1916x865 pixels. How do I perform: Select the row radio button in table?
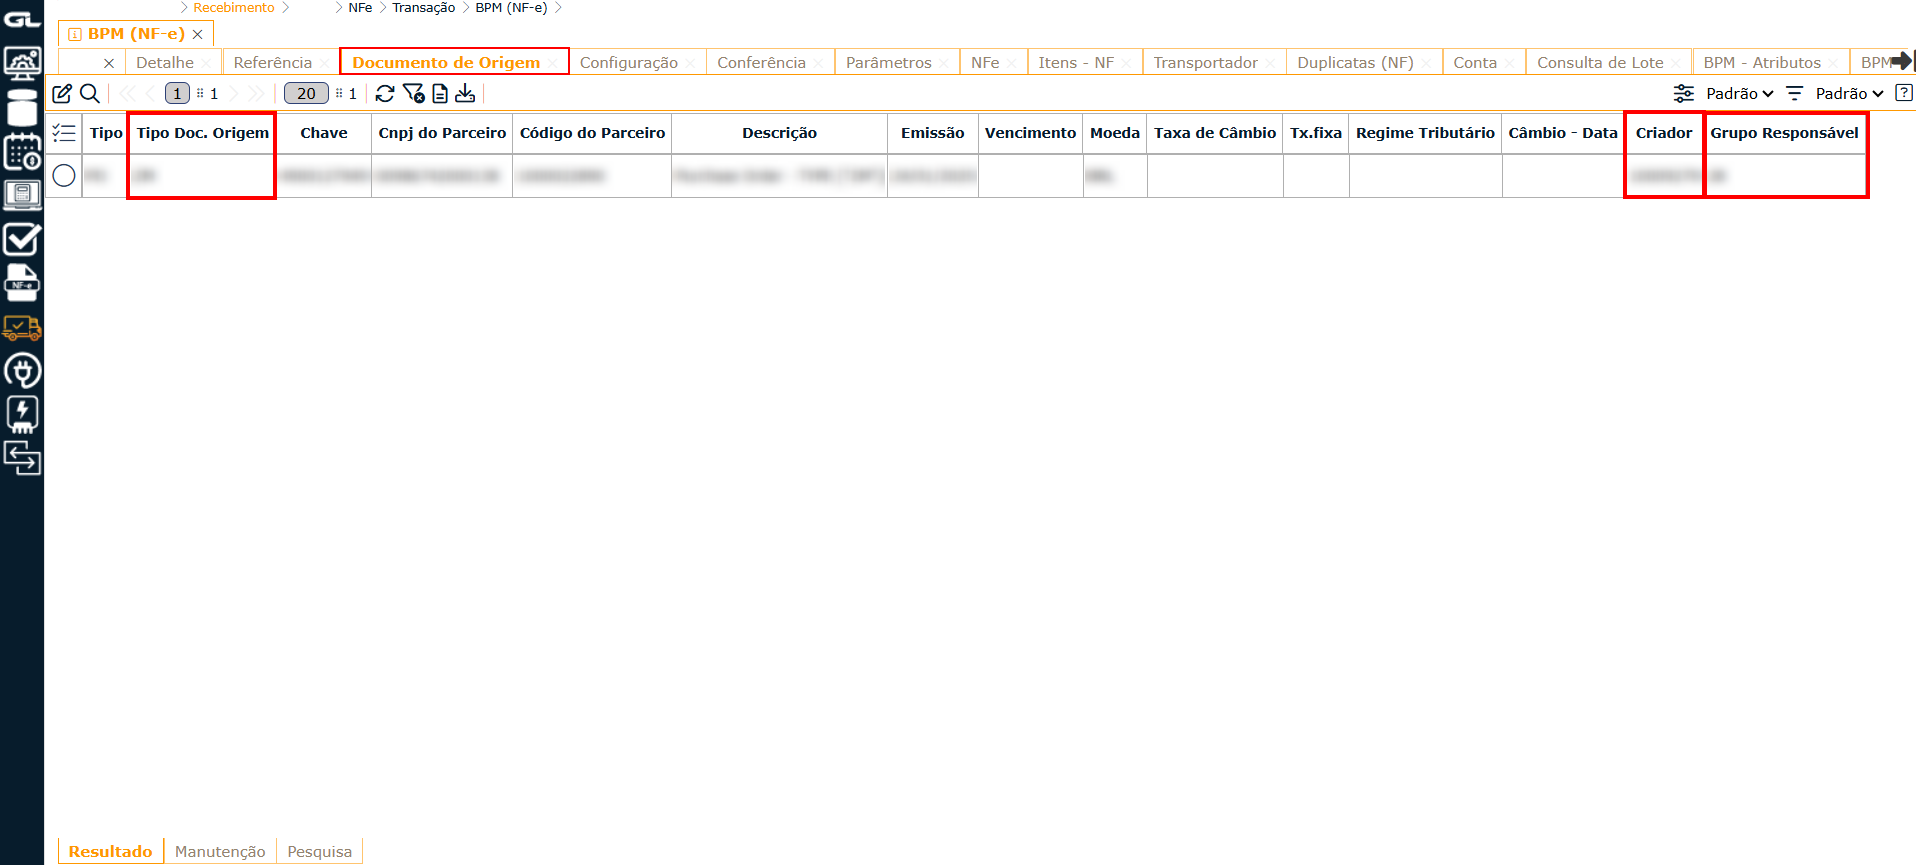tap(64, 175)
